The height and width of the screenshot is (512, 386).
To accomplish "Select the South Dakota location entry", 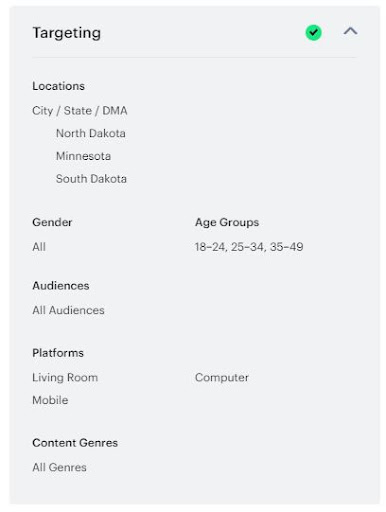I will coord(91,179).
